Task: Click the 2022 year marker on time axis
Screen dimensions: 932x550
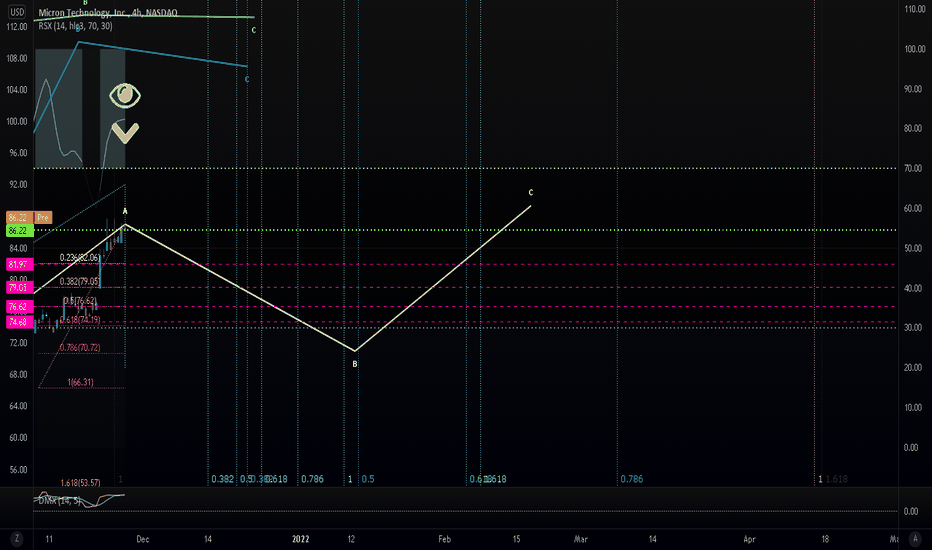Action: pyautogui.click(x=301, y=539)
